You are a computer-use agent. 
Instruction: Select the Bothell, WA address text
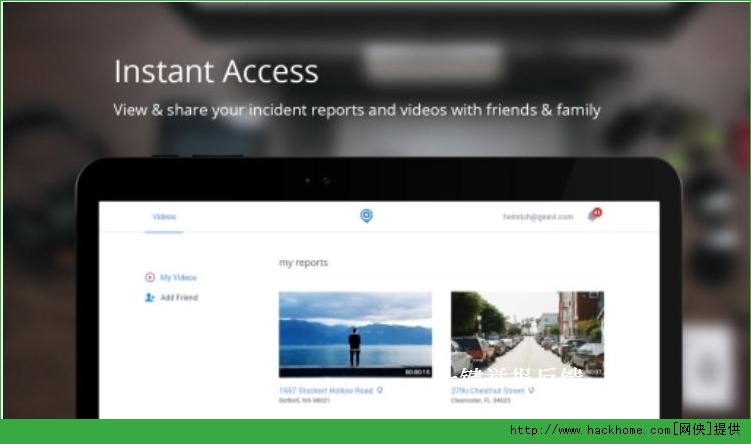(x=304, y=400)
